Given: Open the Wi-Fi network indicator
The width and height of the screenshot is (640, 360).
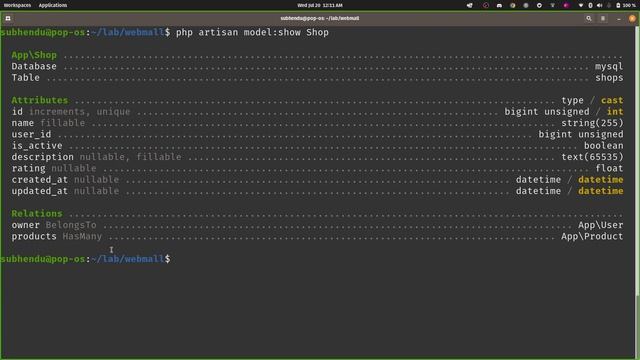Looking at the screenshot, I should pos(581,5).
